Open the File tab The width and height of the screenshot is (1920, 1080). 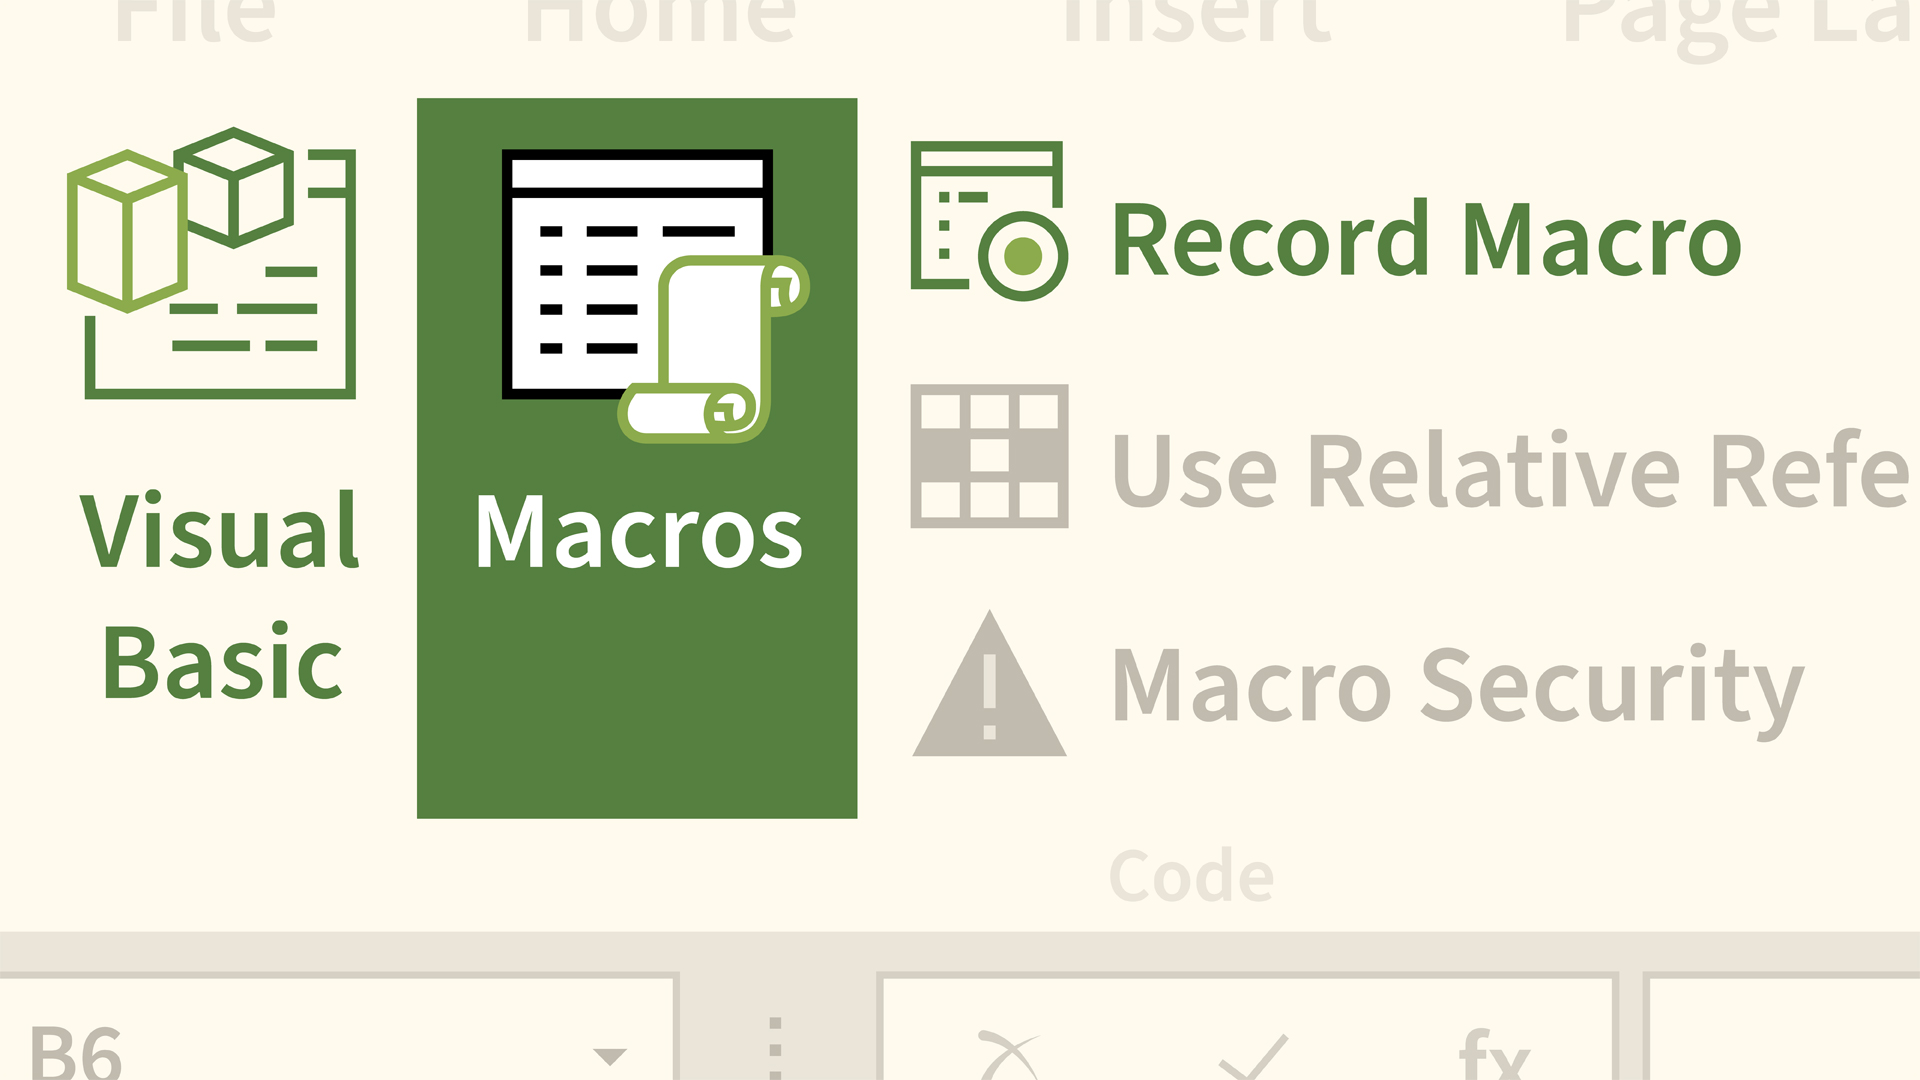click(x=195, y=20)
